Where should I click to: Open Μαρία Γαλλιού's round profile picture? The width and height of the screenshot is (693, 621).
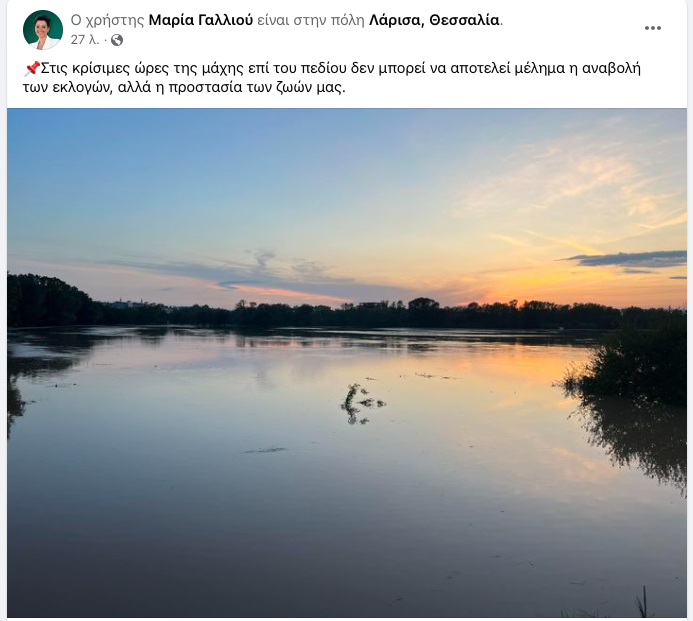43,30
